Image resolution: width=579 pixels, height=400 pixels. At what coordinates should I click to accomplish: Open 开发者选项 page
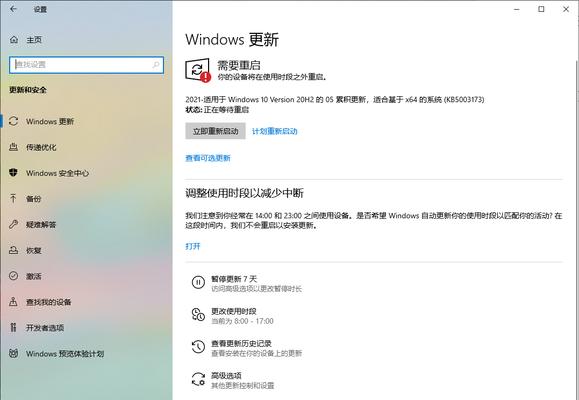(x=86, y=328)
